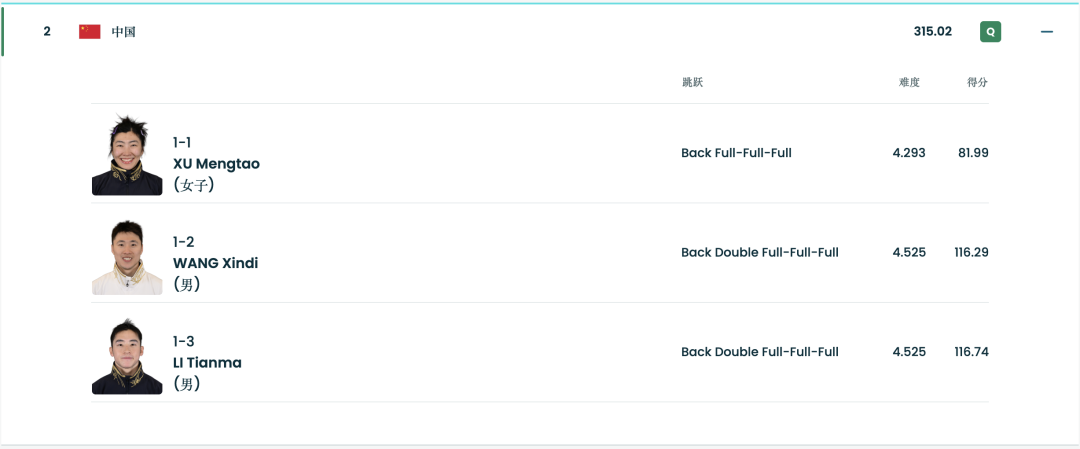Image resolution: width=1080 pixels, height=449 pixels.
Task: Open XU Mengtao's athlete profile
Action: point(216,163)
